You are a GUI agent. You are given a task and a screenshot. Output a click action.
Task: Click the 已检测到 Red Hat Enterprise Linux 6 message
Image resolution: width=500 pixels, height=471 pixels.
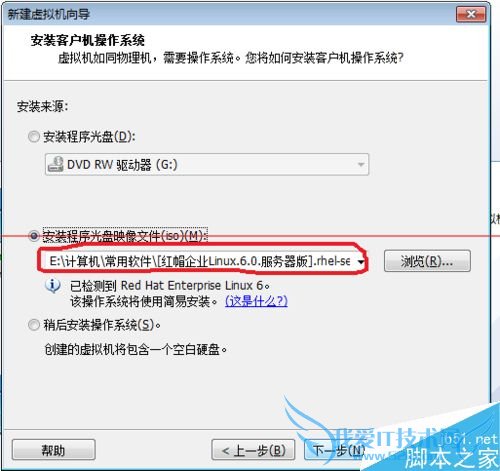(x=170, y=286)
